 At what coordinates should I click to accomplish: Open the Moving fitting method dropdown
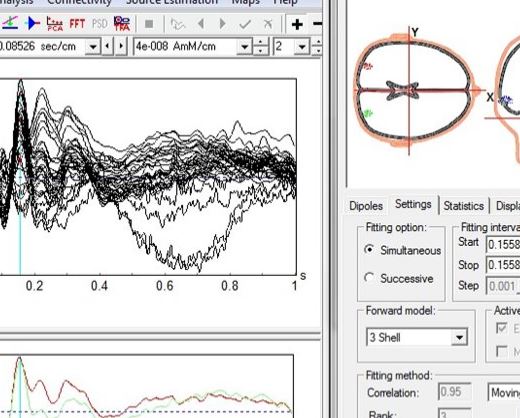504,393
